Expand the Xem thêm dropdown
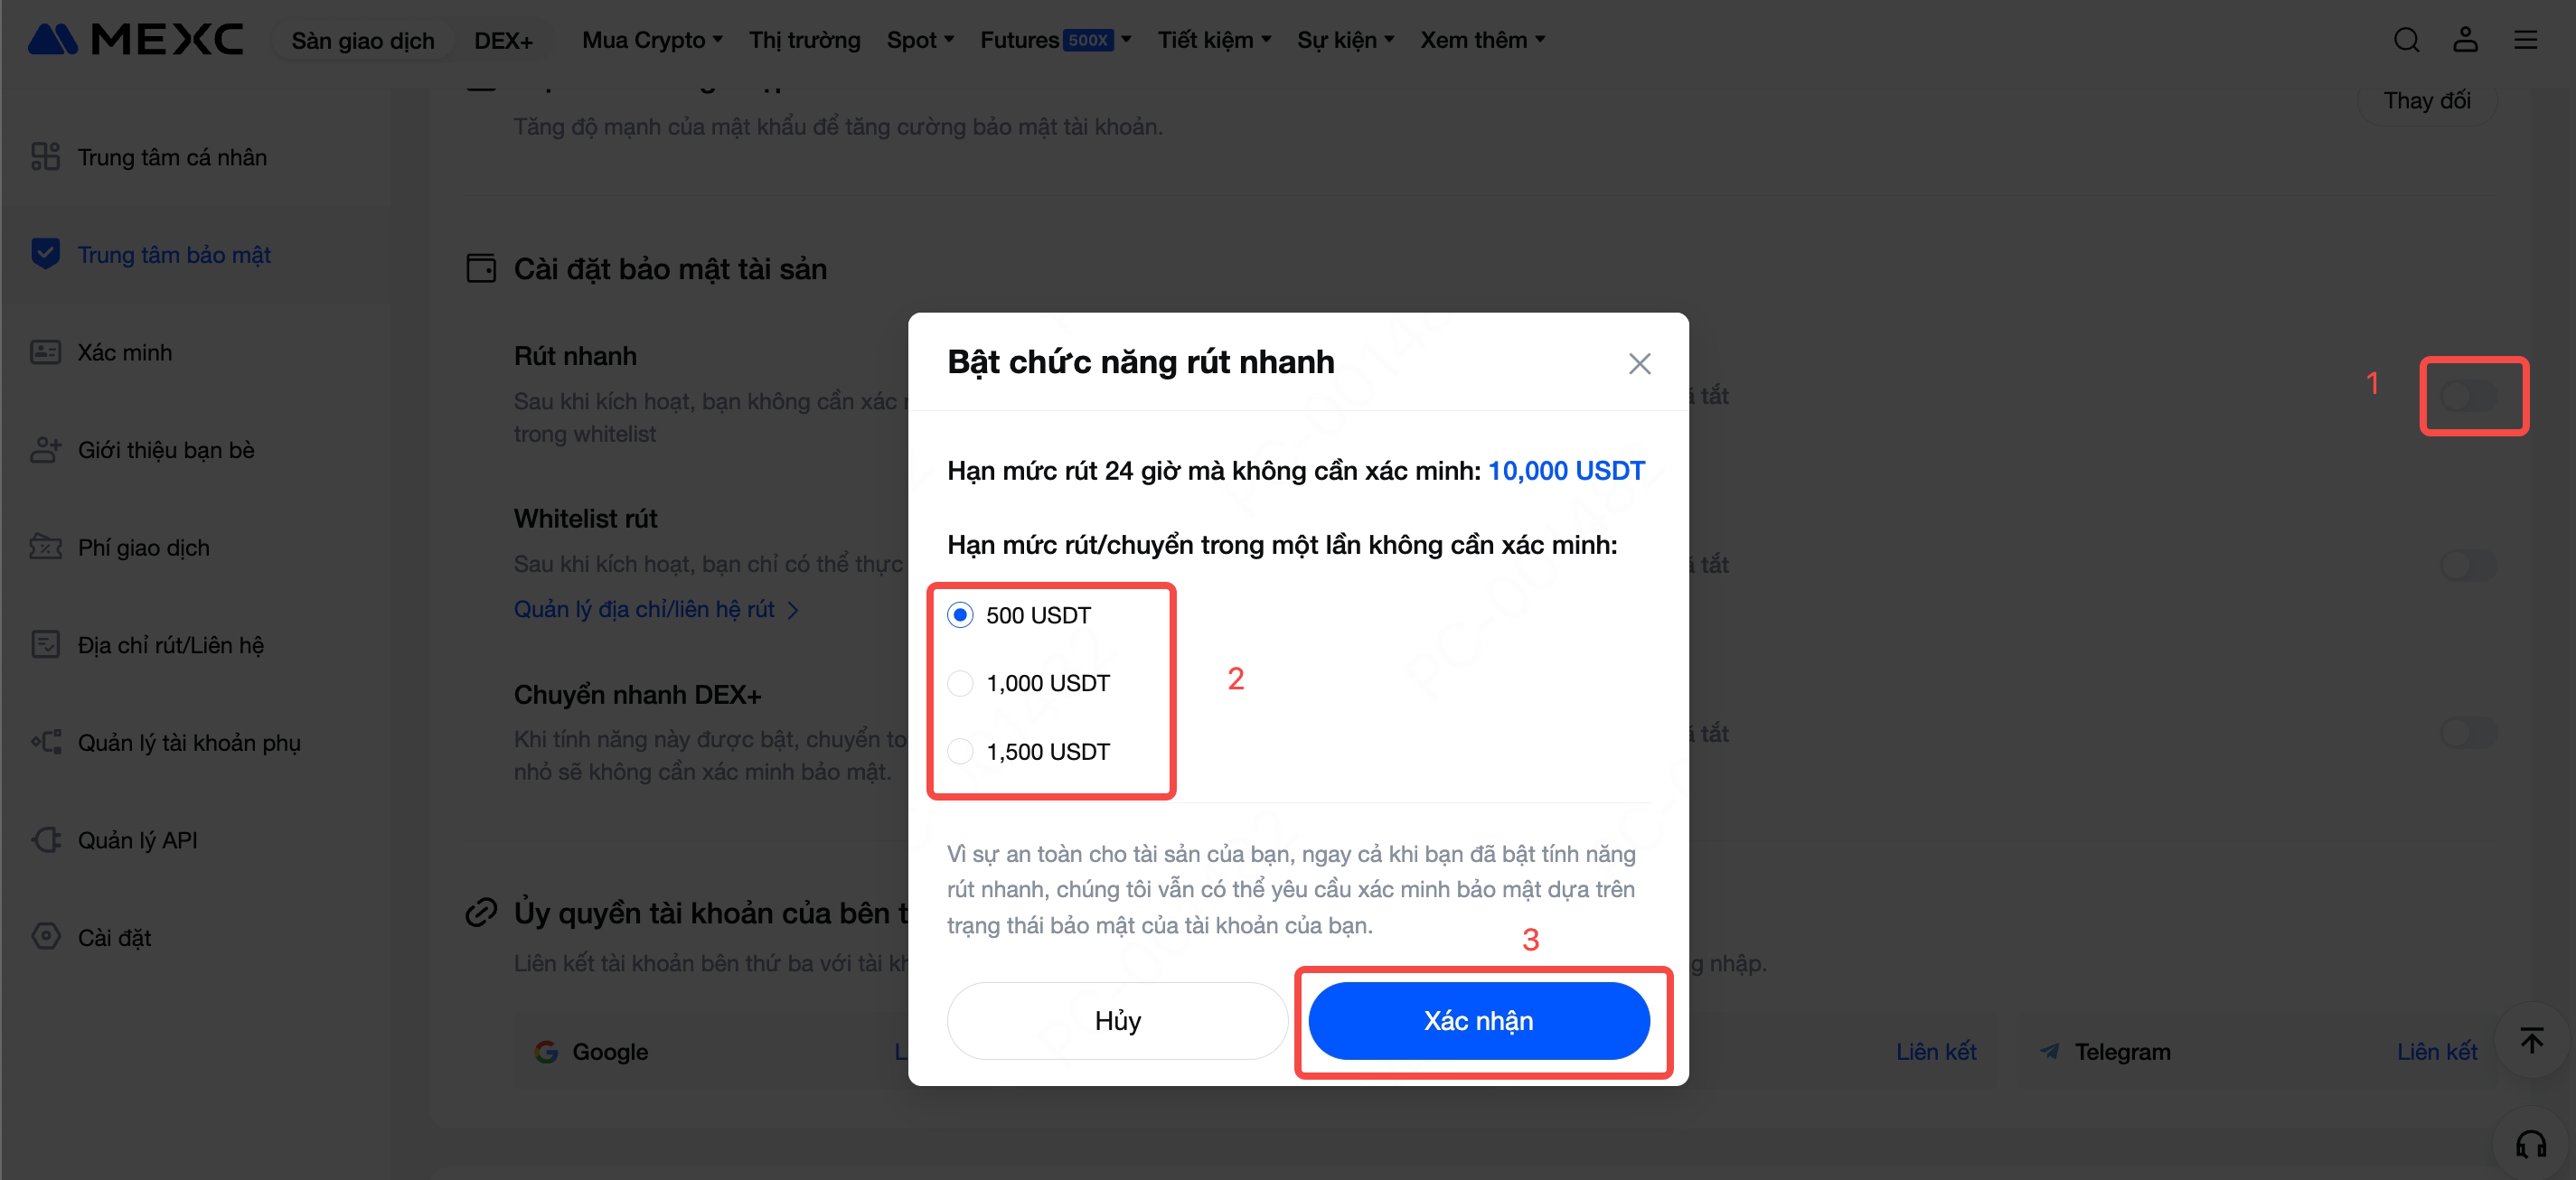The image size is (2576, 1180). [1483, 40]
